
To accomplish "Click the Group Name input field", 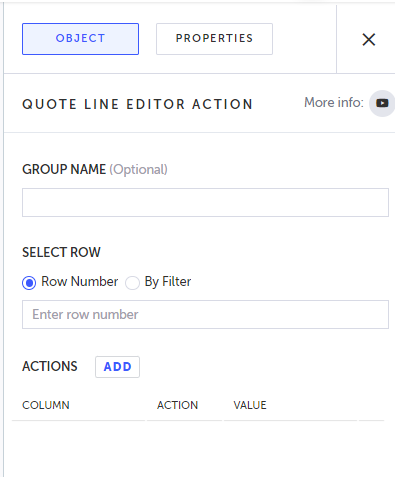I will coord(205,203).
